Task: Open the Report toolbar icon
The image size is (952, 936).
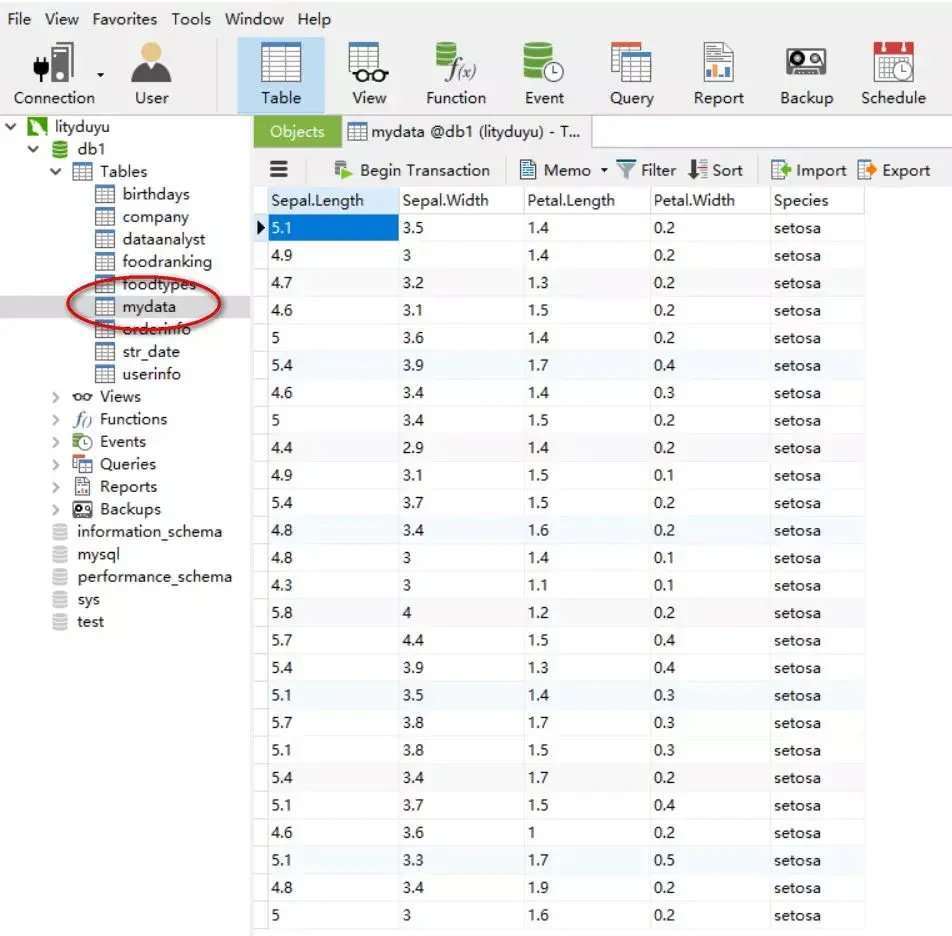Action: click(x=718, y=73)
